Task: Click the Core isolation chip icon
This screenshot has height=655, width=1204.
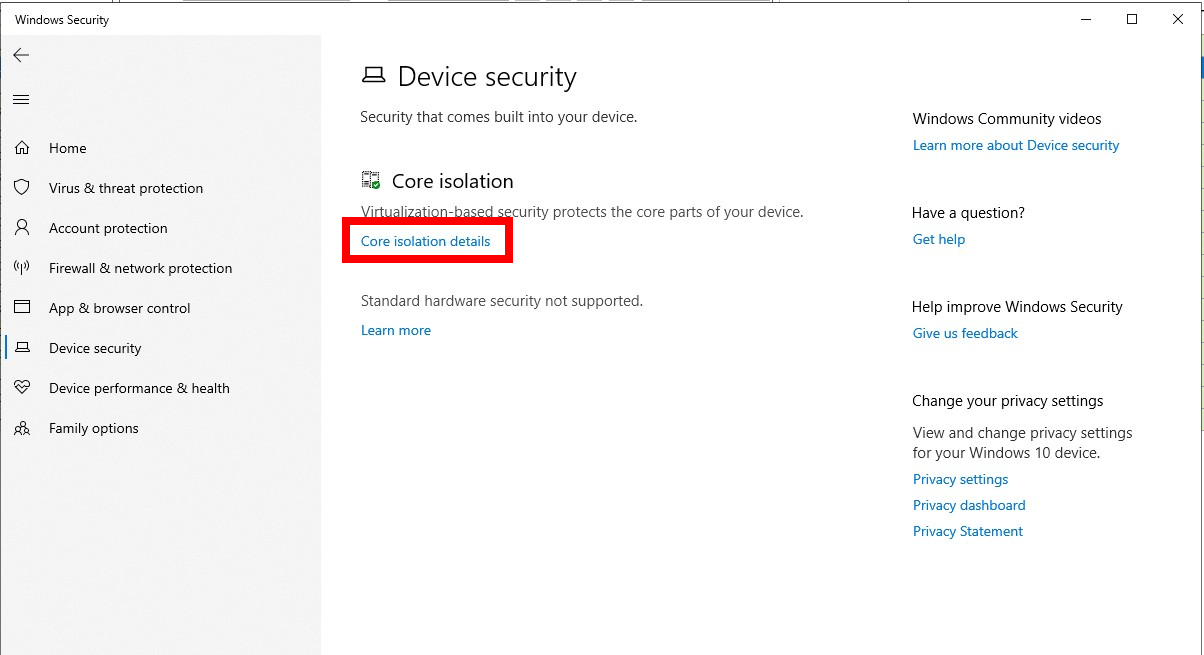Action: 371,180
